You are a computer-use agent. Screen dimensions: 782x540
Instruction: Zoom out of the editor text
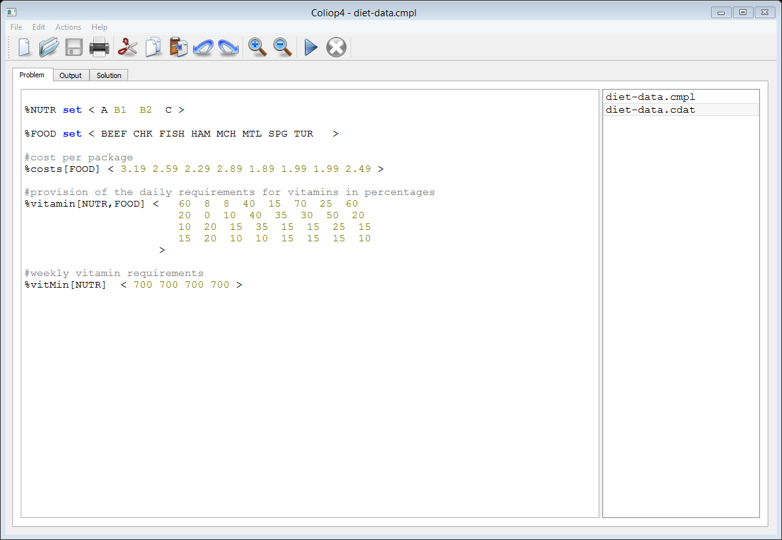[283, 47]
